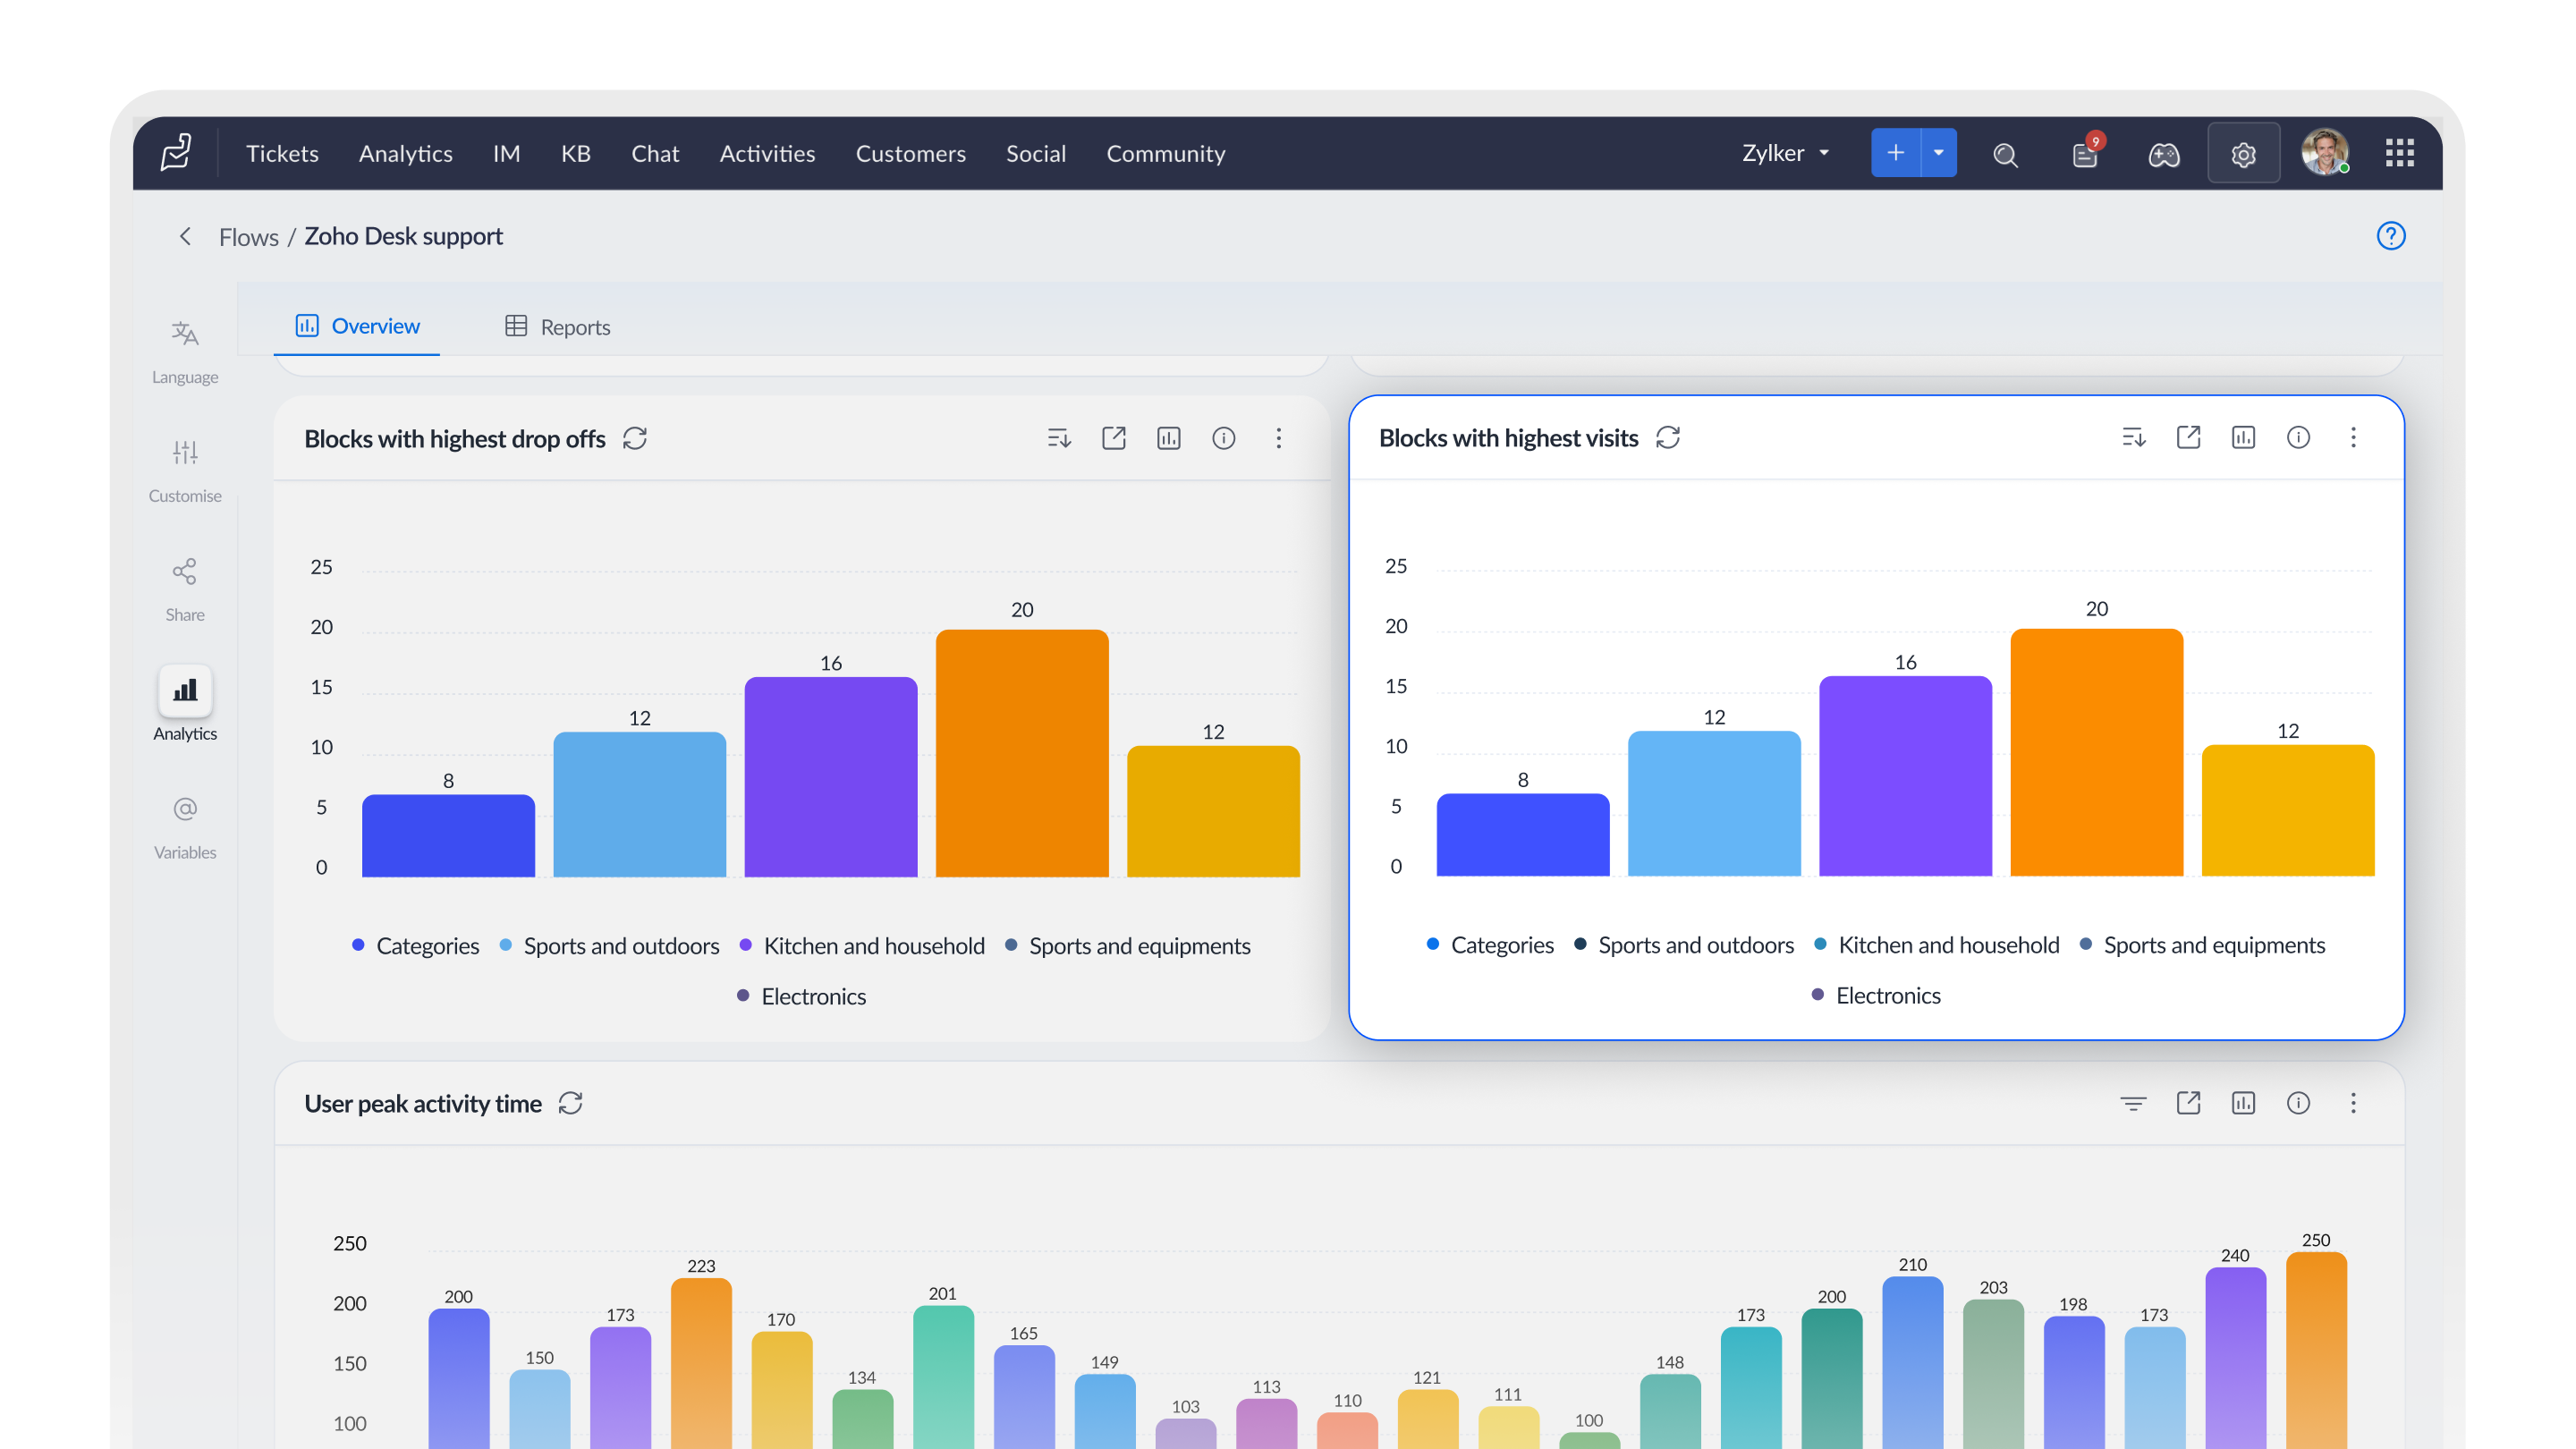The height and width of the screenshot is (1449, 2576).
Task: Open KB in the top navigation
Action: [576, 153]
